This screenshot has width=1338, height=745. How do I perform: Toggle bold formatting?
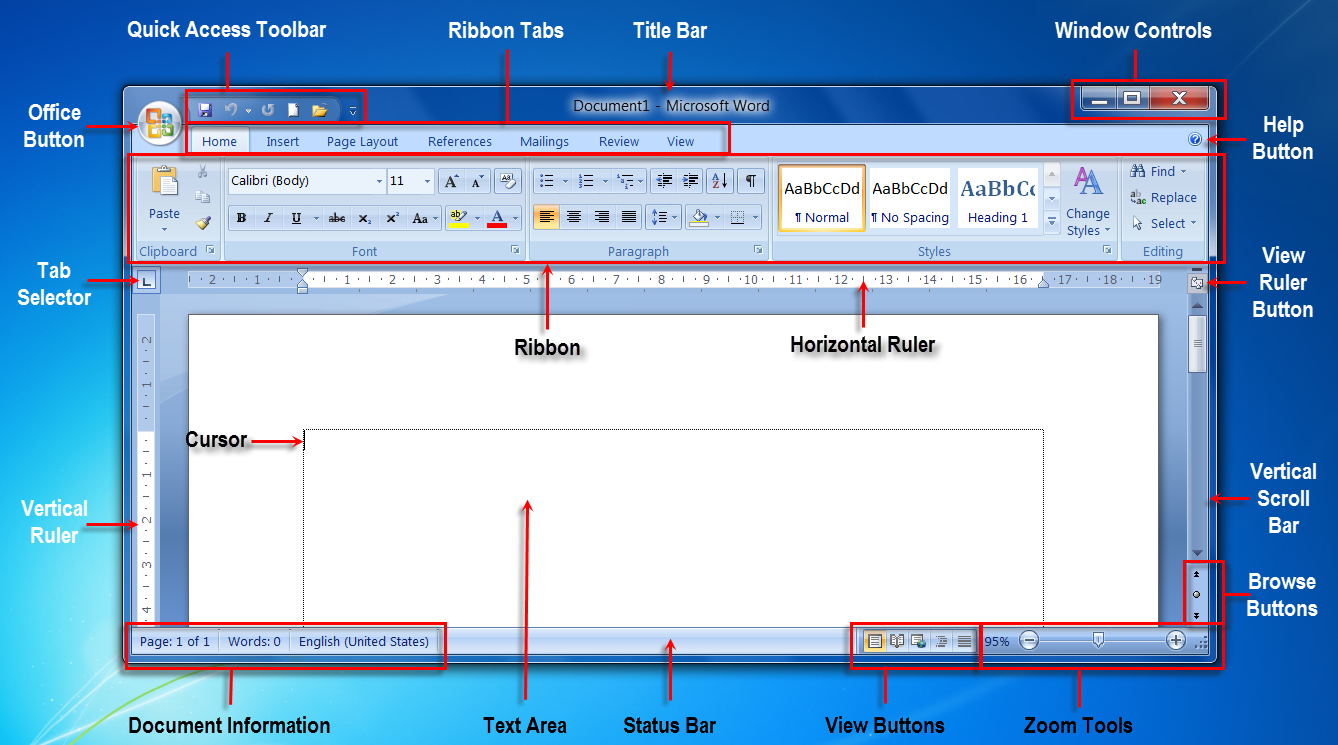pos(240,218)
